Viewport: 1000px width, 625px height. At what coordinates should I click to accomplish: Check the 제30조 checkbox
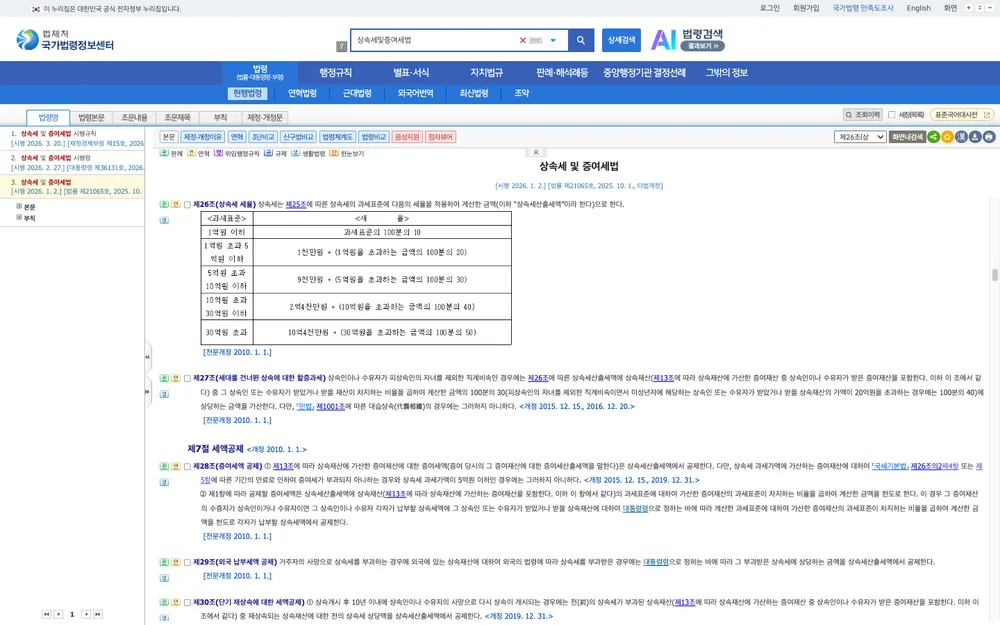pyautogui.click(x=188, y=602)
